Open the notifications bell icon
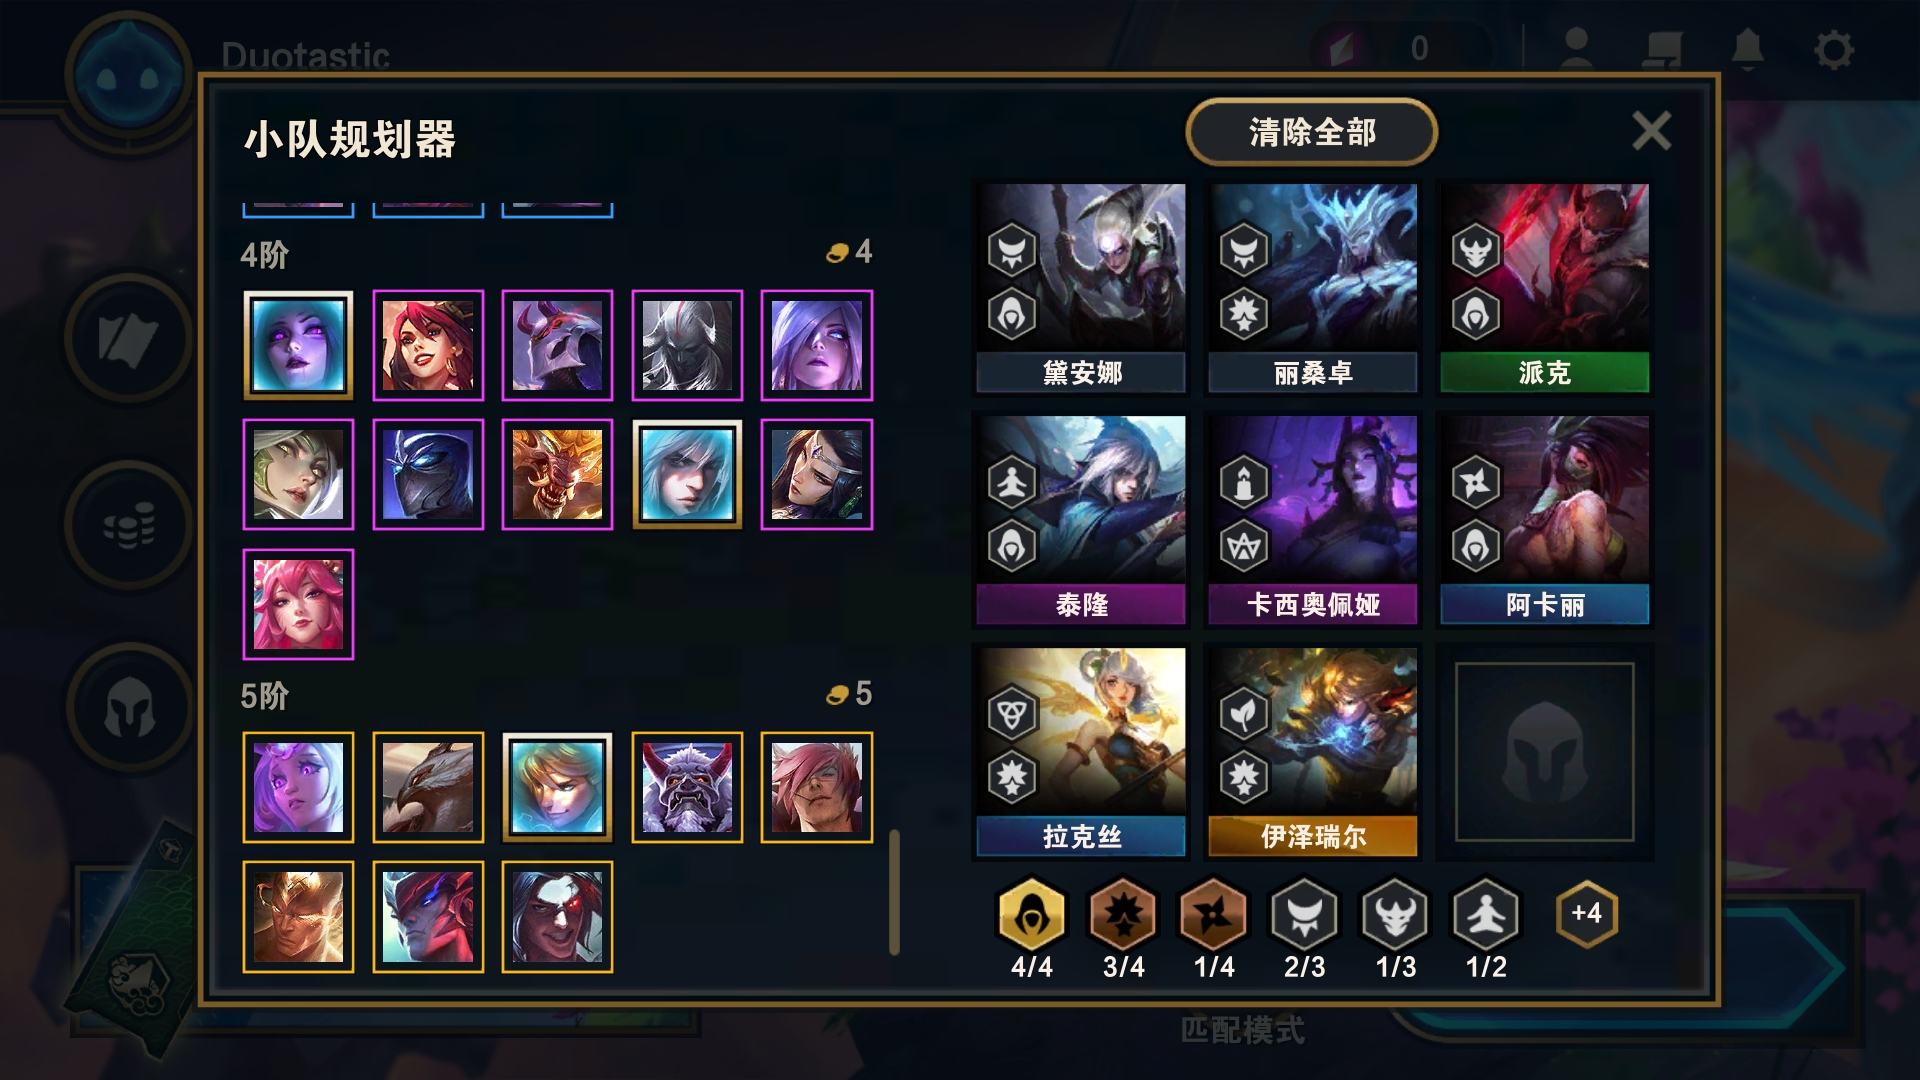 (1747, 49)
